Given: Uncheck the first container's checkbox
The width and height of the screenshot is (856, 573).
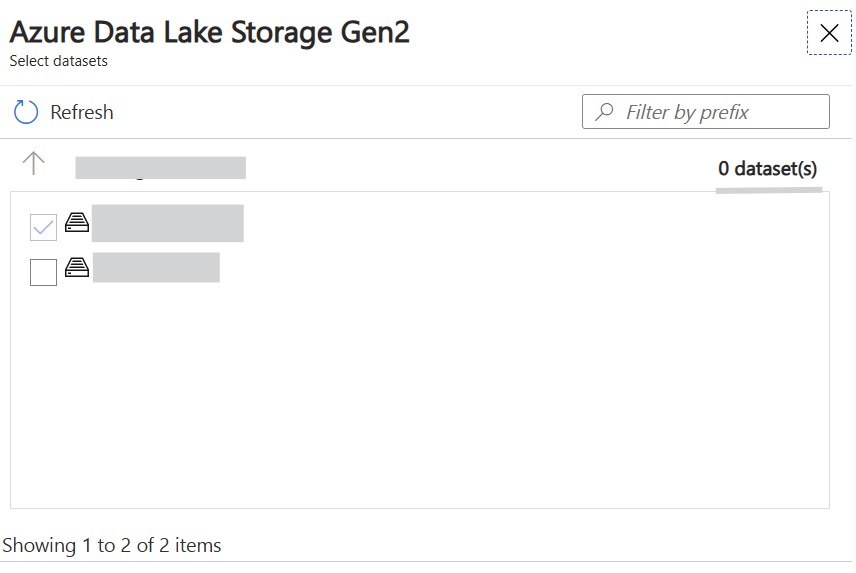Looking at the screenshot, I should 43,227.
